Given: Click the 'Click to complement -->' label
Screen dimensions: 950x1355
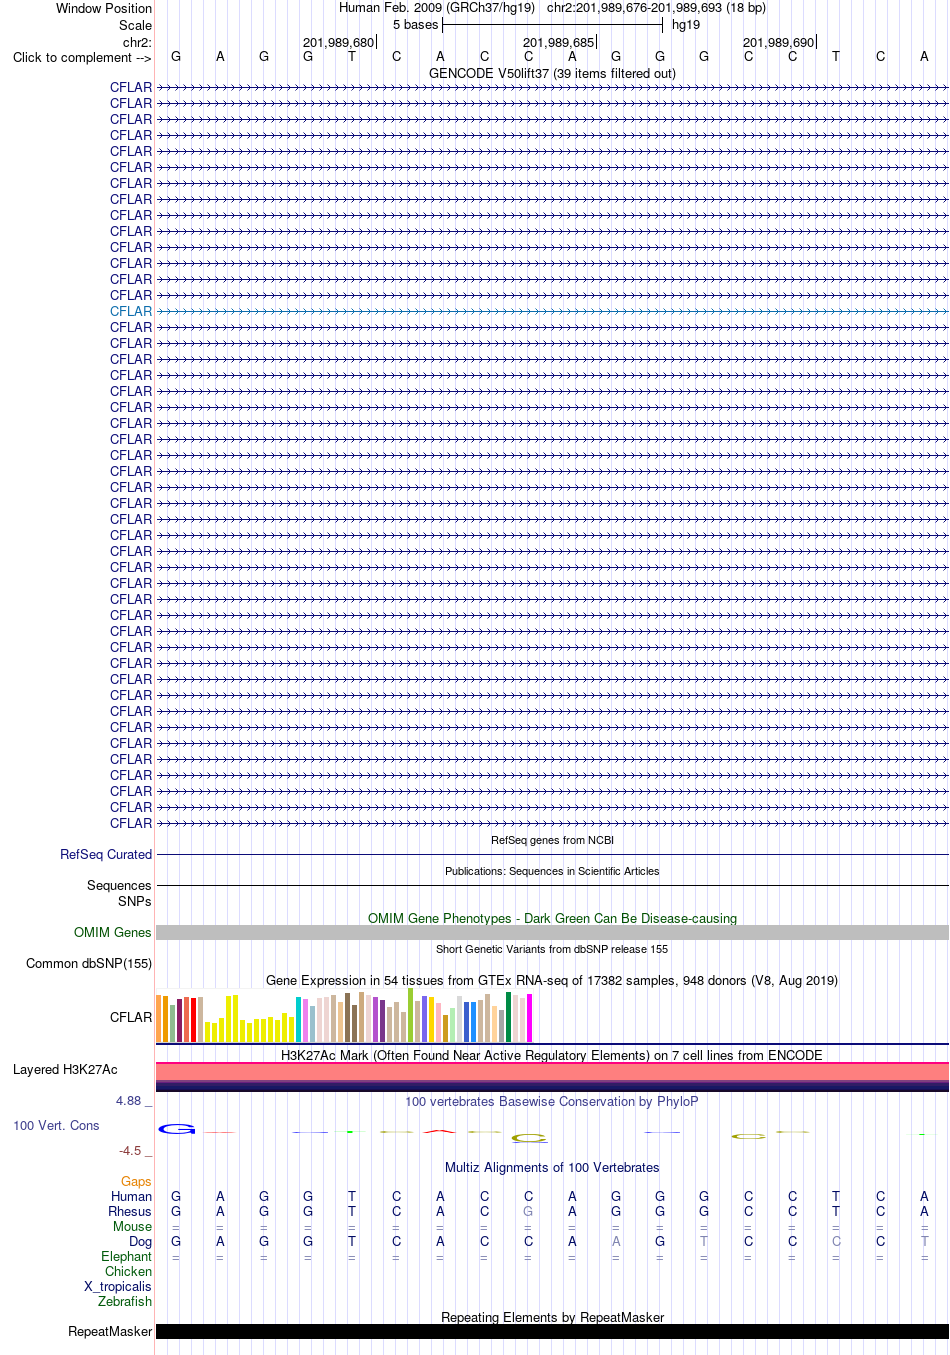Looking at the screenshot, I should click(x=82, y=57).
